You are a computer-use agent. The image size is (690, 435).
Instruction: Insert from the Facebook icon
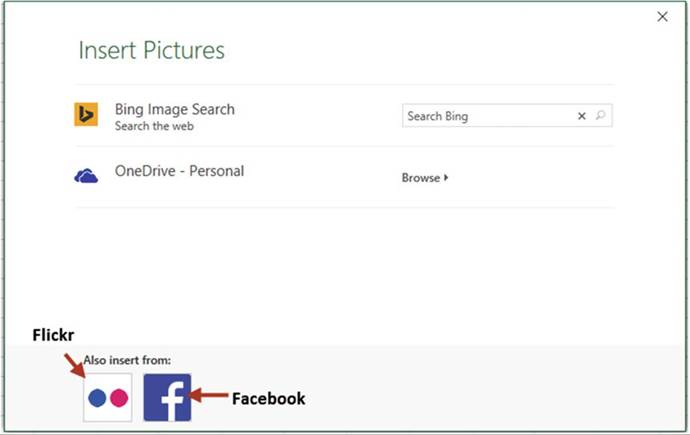pos(167,397)
